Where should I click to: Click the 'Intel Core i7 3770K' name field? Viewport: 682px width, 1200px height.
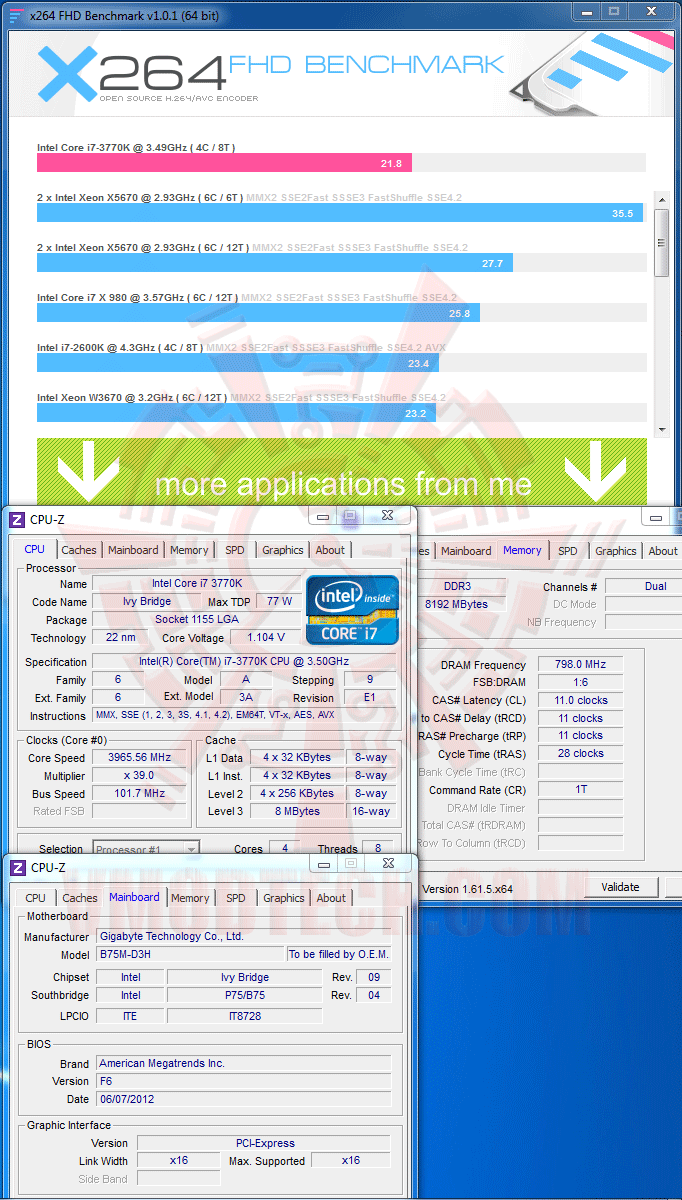point(196,583)
